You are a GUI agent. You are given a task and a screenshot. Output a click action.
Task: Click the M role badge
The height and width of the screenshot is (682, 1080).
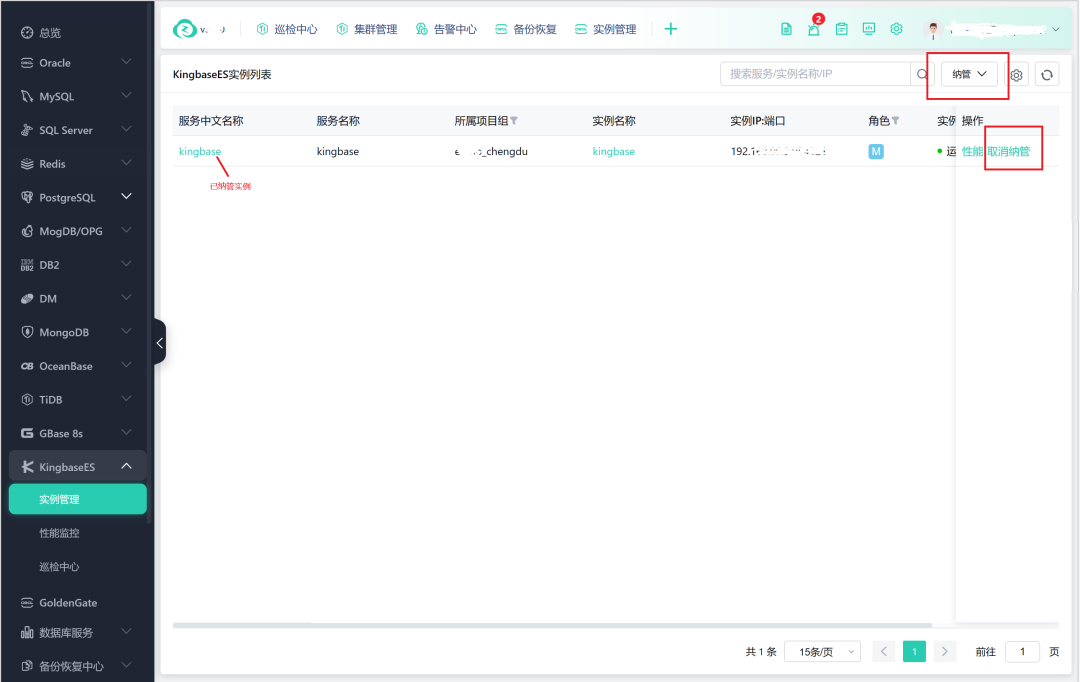click(876, 152)
